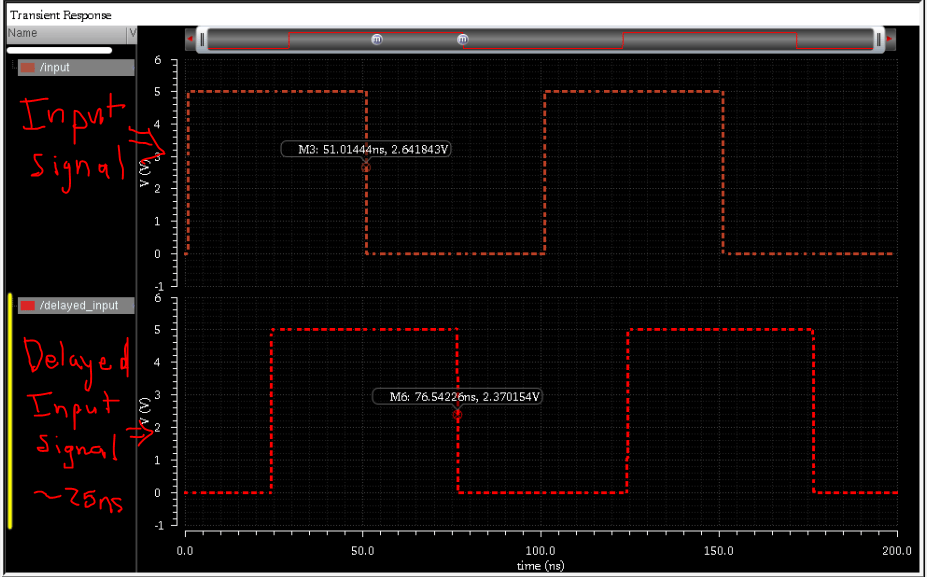
Task: Click the left arrow on the horizontal scrollbar
Action: [188, 39]
